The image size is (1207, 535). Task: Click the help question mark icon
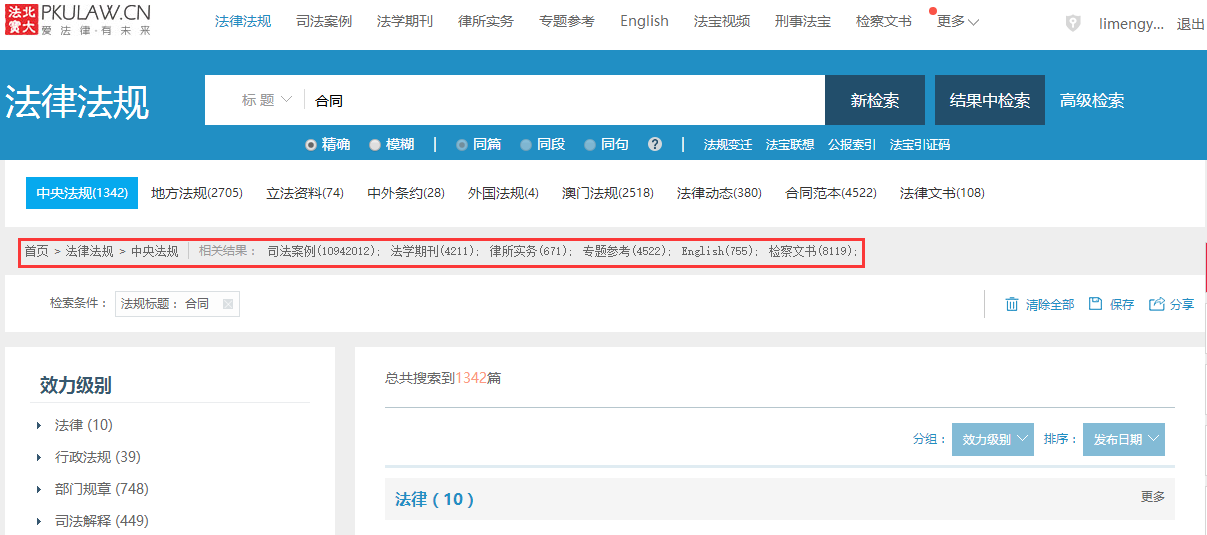(655, 144)
